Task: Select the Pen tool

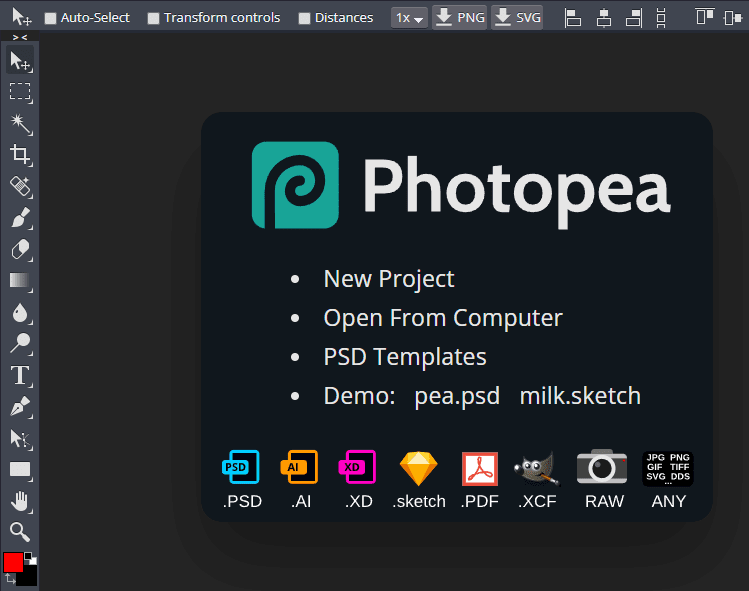Action: point(20,407)
